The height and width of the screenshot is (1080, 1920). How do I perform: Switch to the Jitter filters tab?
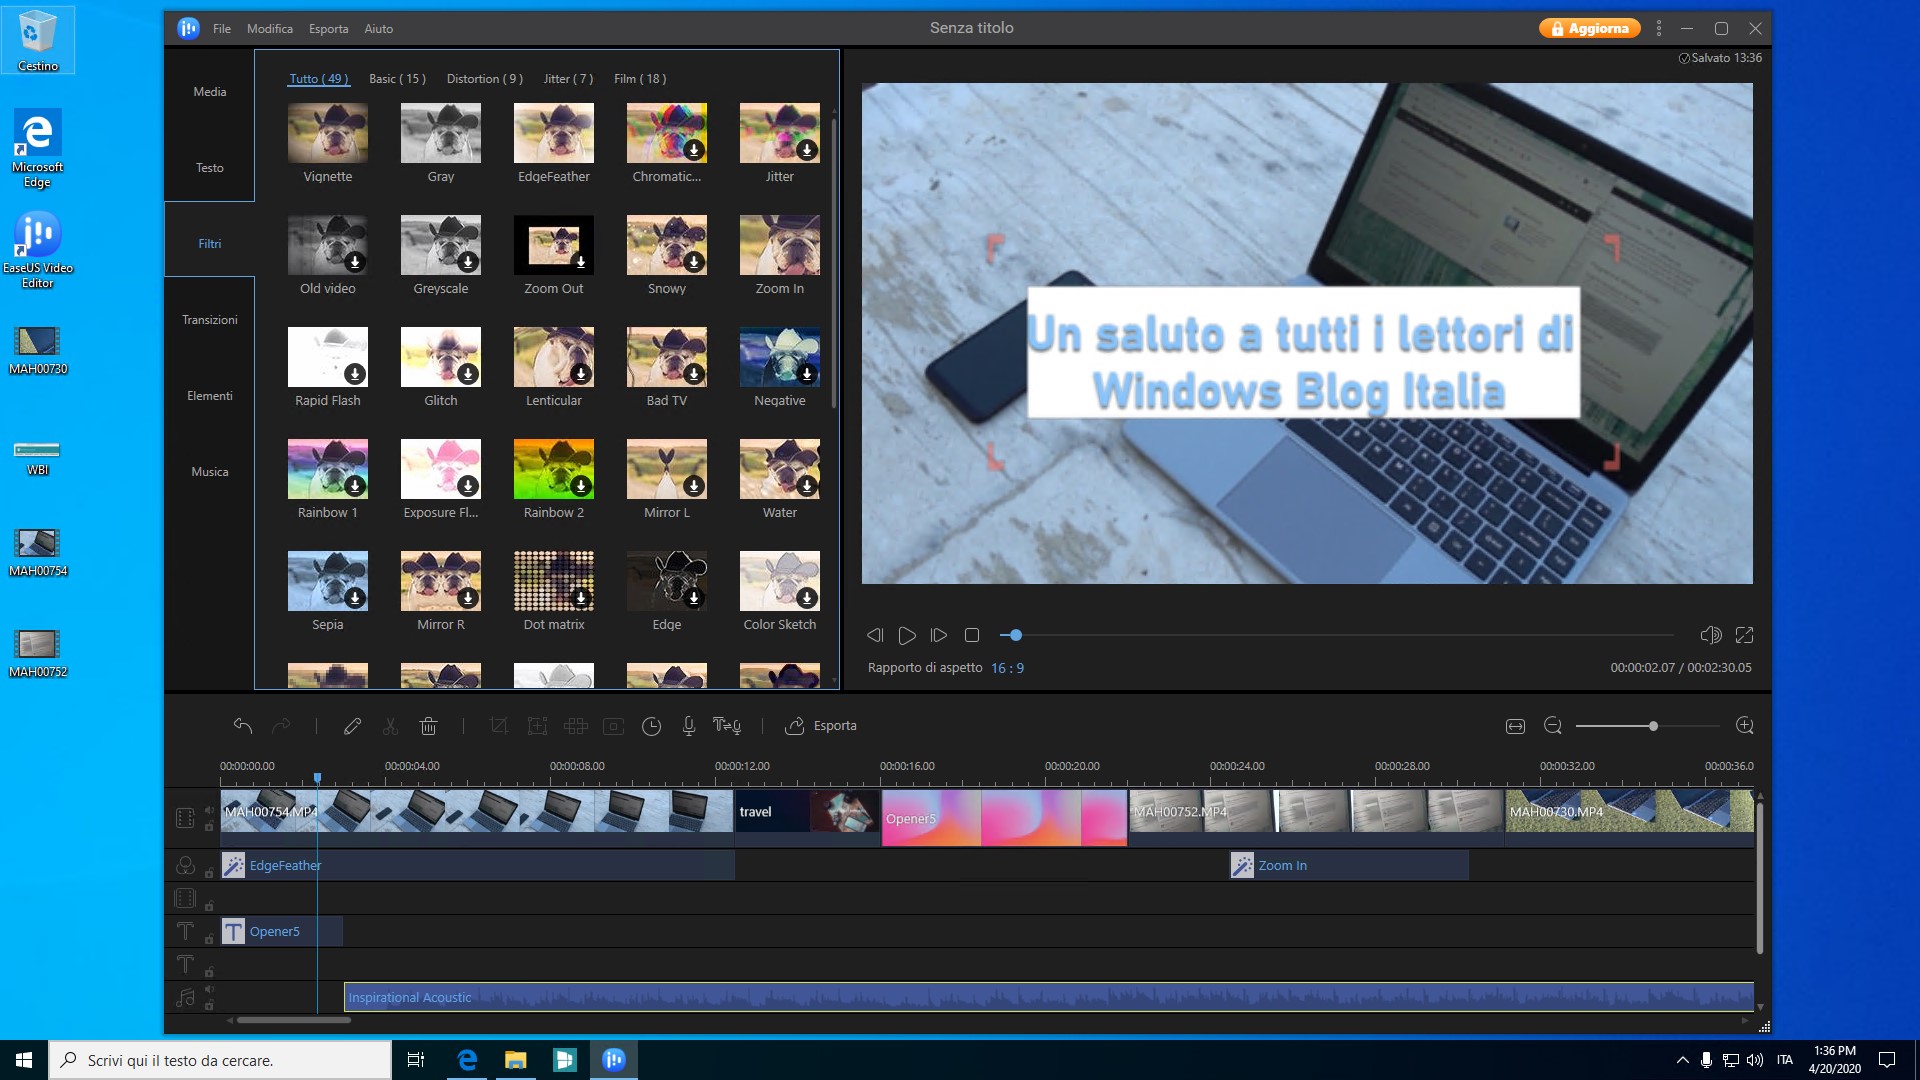(x=568, y=79)
